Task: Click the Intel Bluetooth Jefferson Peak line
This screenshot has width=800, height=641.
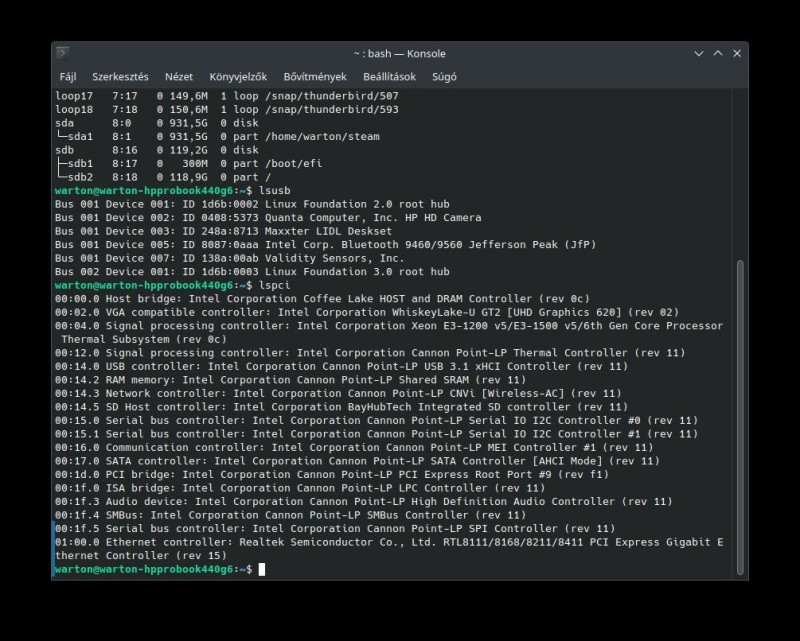Action: [326, 244]
